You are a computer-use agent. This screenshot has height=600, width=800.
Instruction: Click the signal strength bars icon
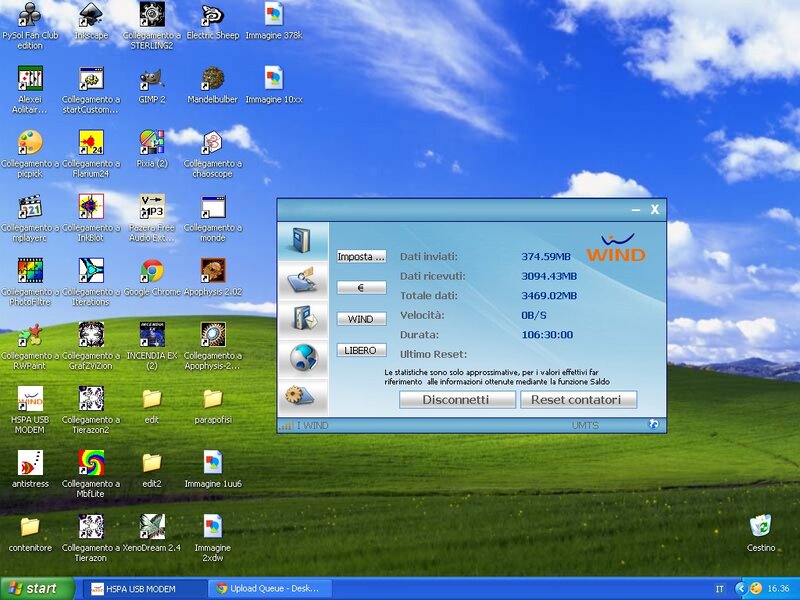[286, 425]
